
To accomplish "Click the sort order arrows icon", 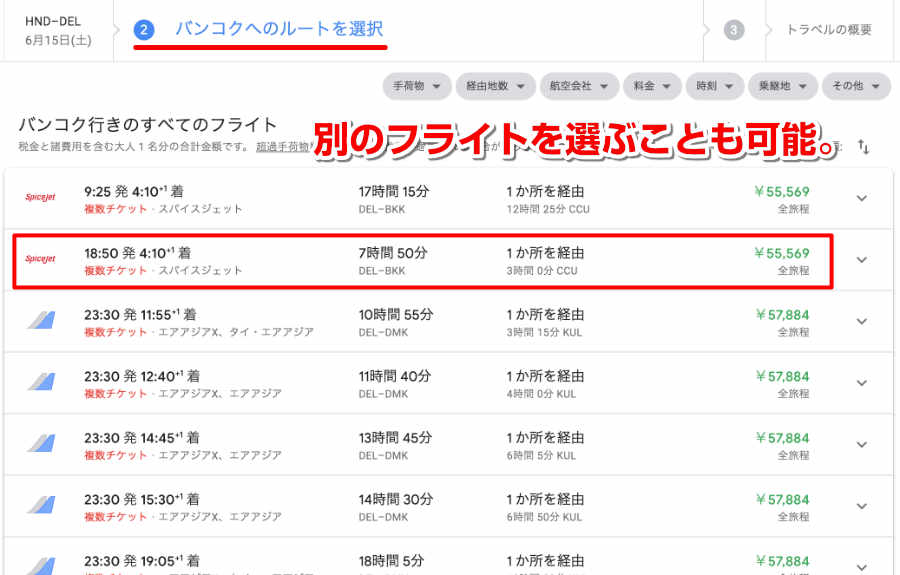I will [x=863, y=147].
